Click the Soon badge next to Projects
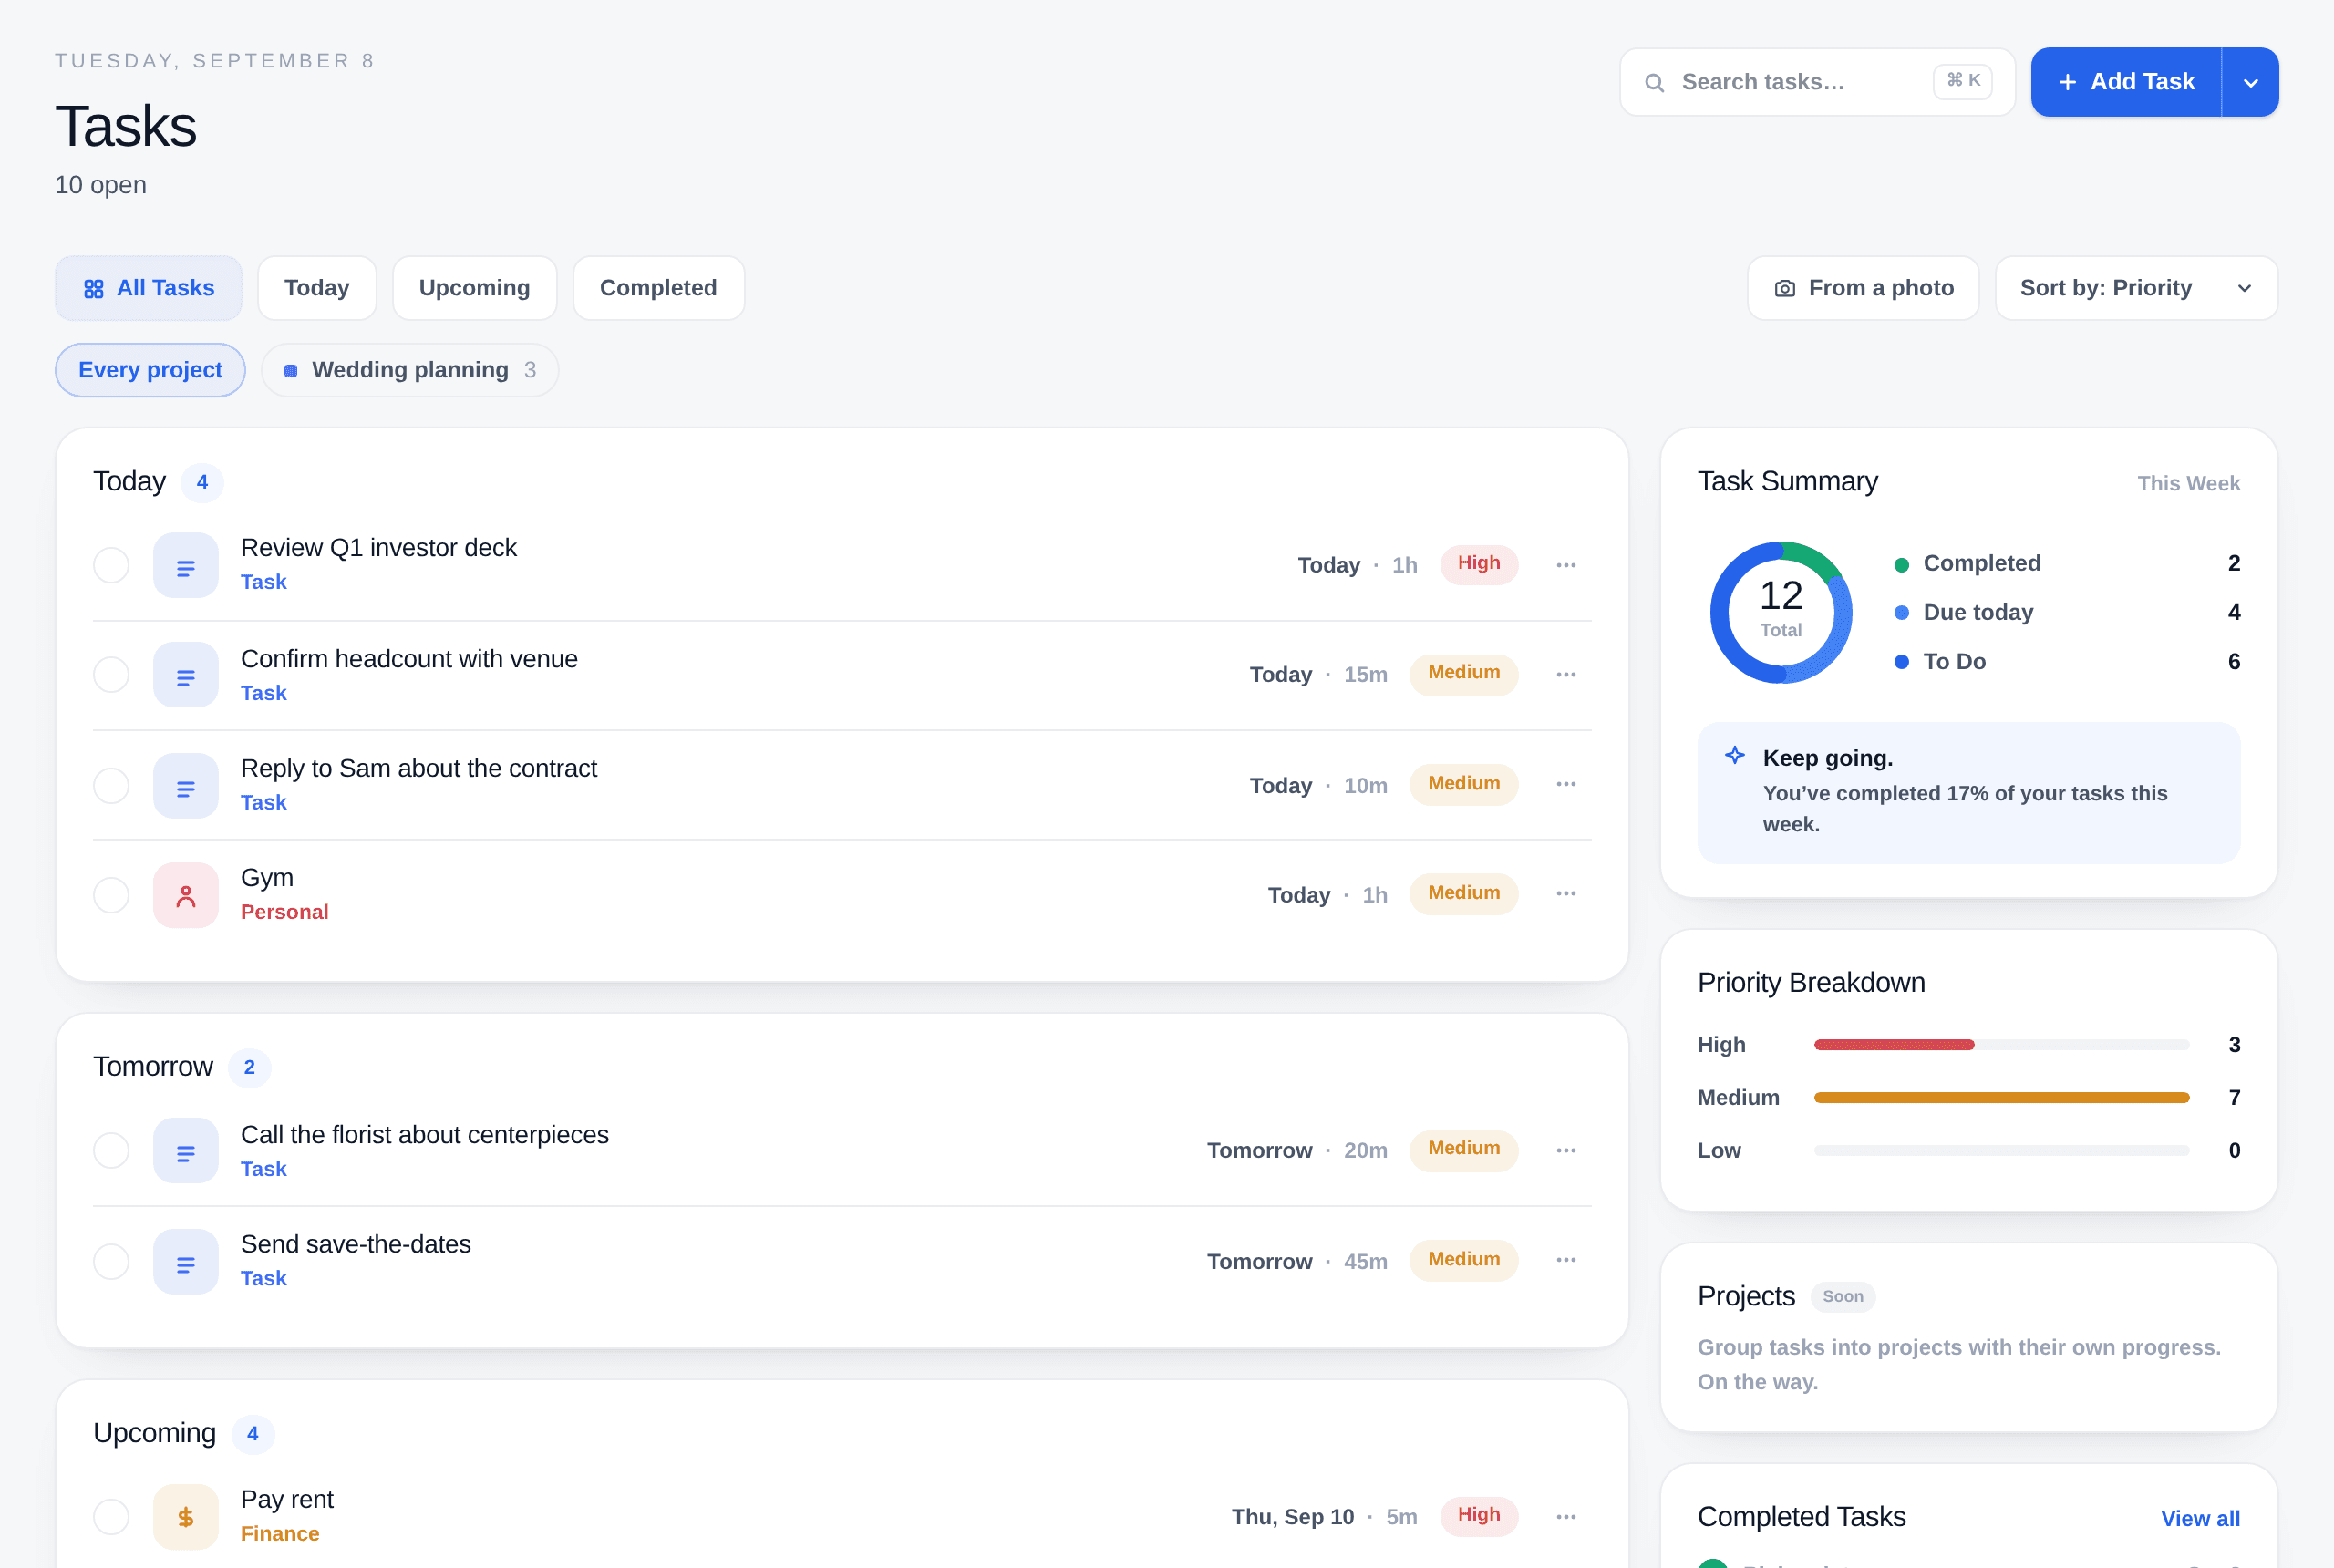 [1842, 1297]
